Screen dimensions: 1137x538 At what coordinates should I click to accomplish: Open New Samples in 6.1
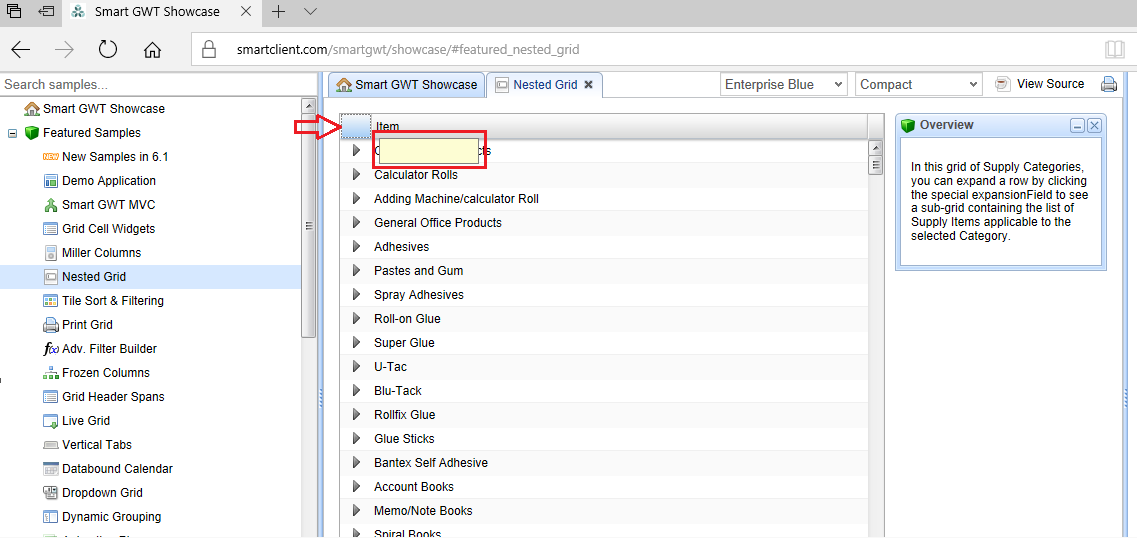click(115, 157)
